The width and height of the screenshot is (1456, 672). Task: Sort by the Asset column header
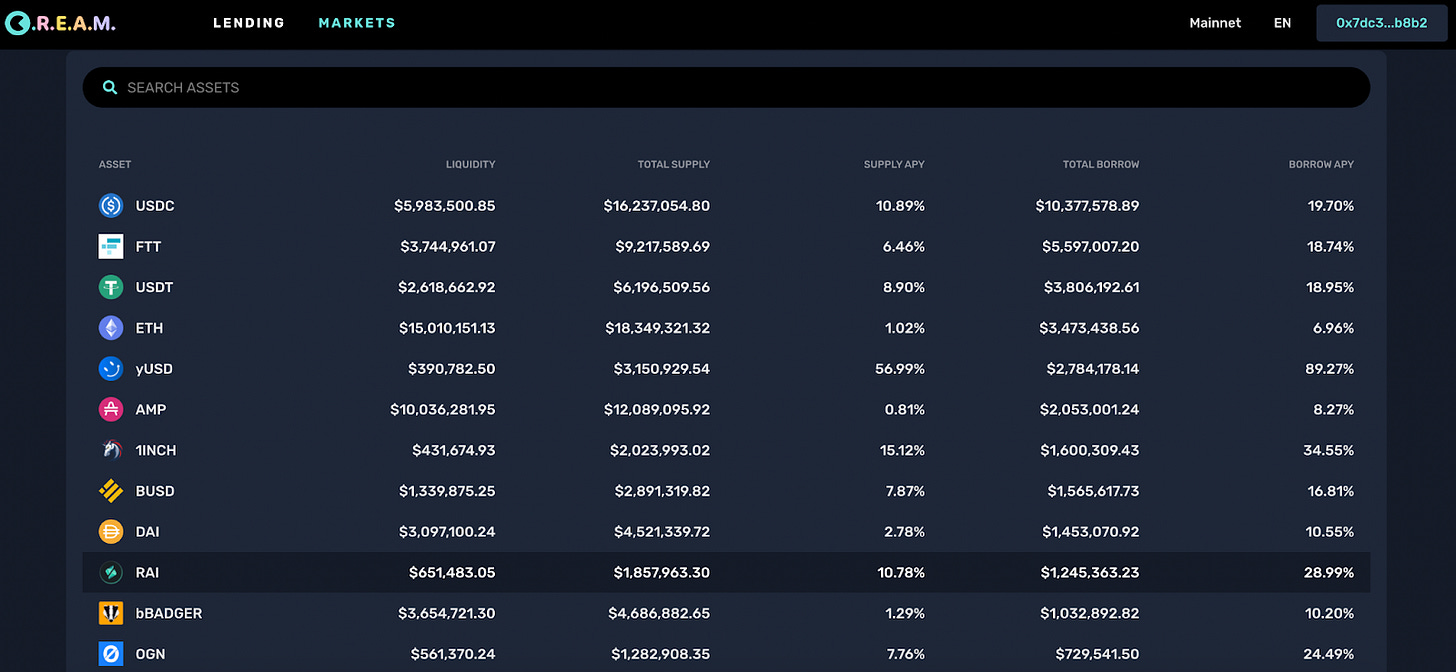click(x=115, y=164)
